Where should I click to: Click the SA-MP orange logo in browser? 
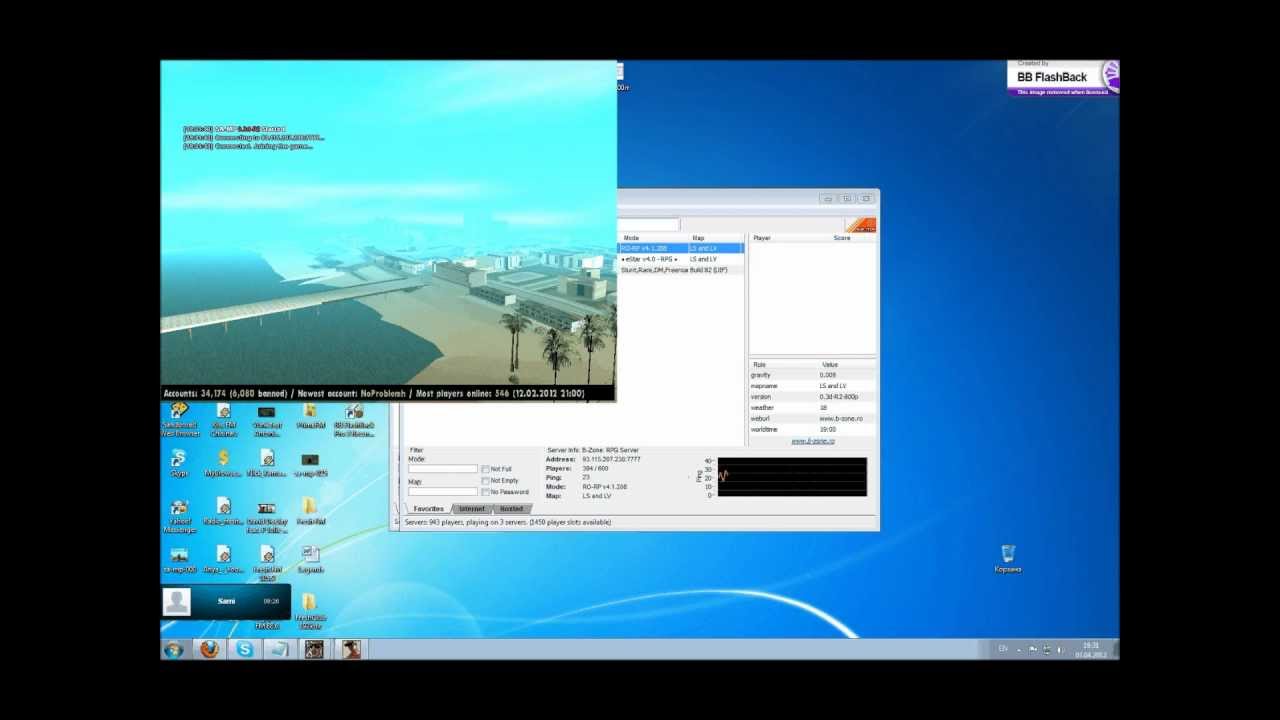(860, 226)
